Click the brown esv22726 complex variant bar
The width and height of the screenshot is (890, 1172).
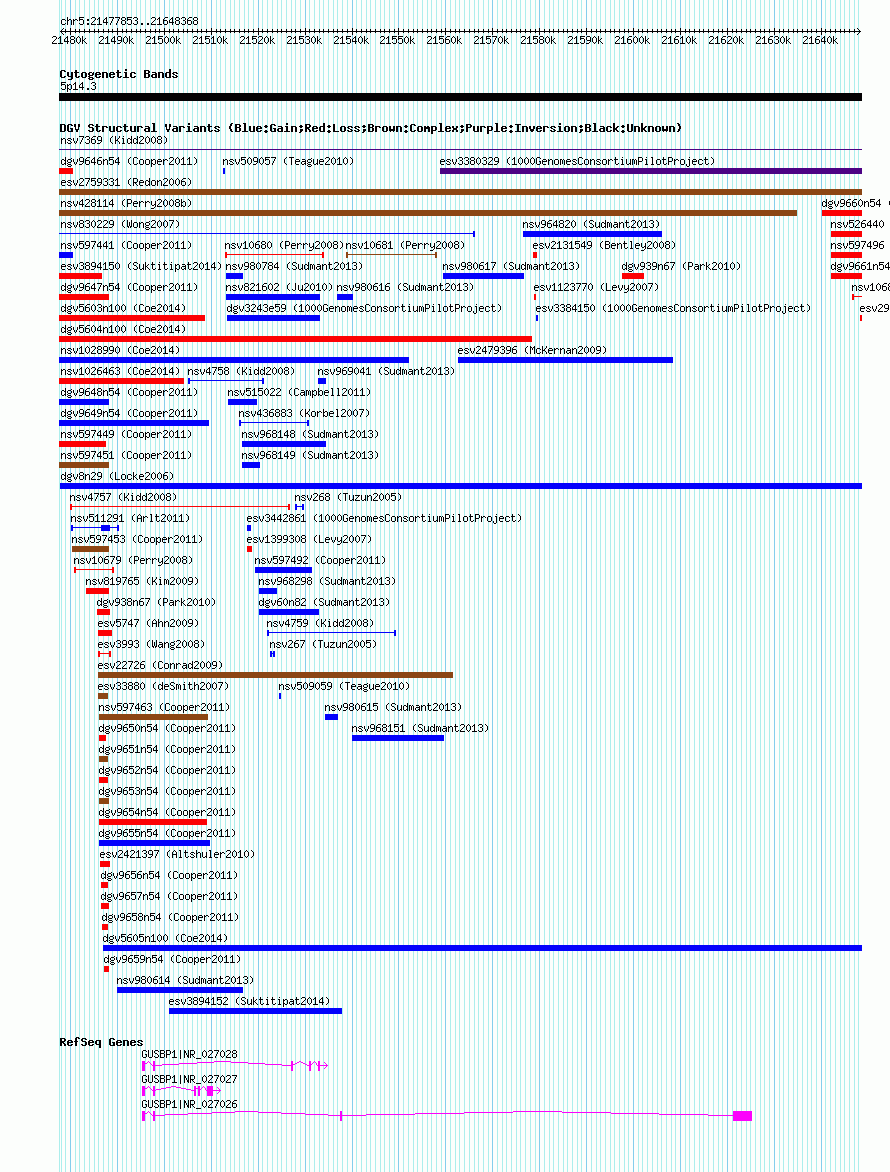point(276,675)
